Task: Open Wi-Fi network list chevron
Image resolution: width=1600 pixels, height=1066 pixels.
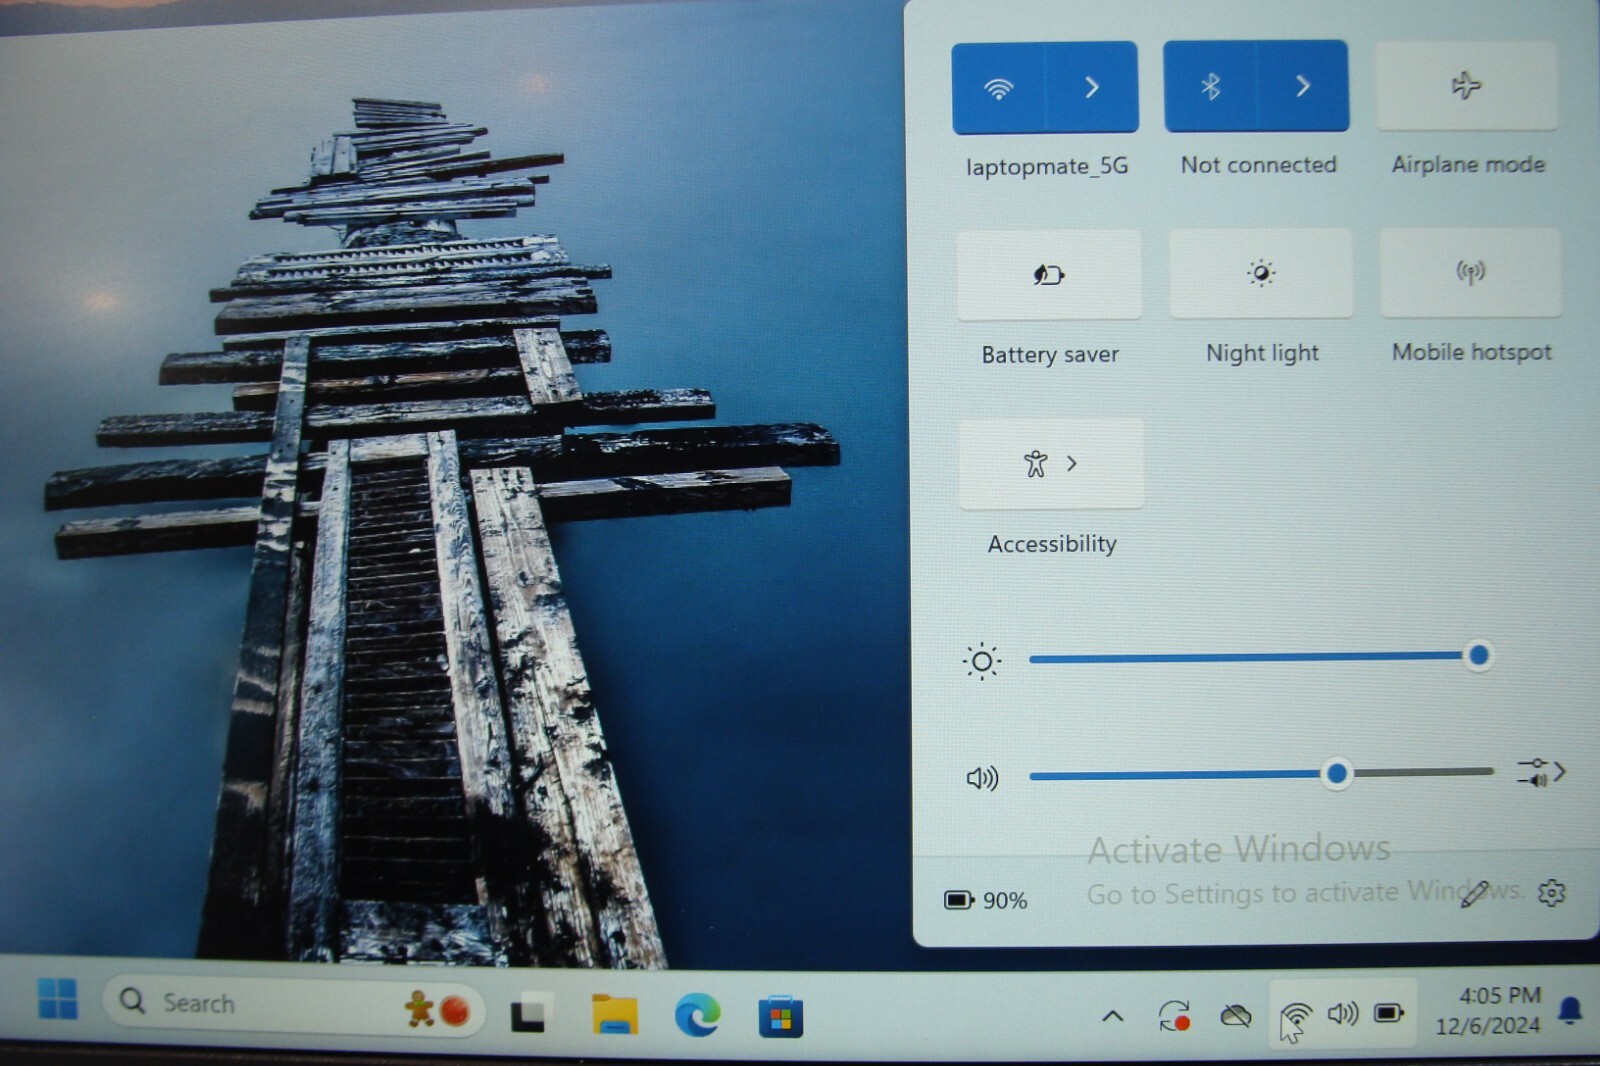Action: [x=1092, y=88]
